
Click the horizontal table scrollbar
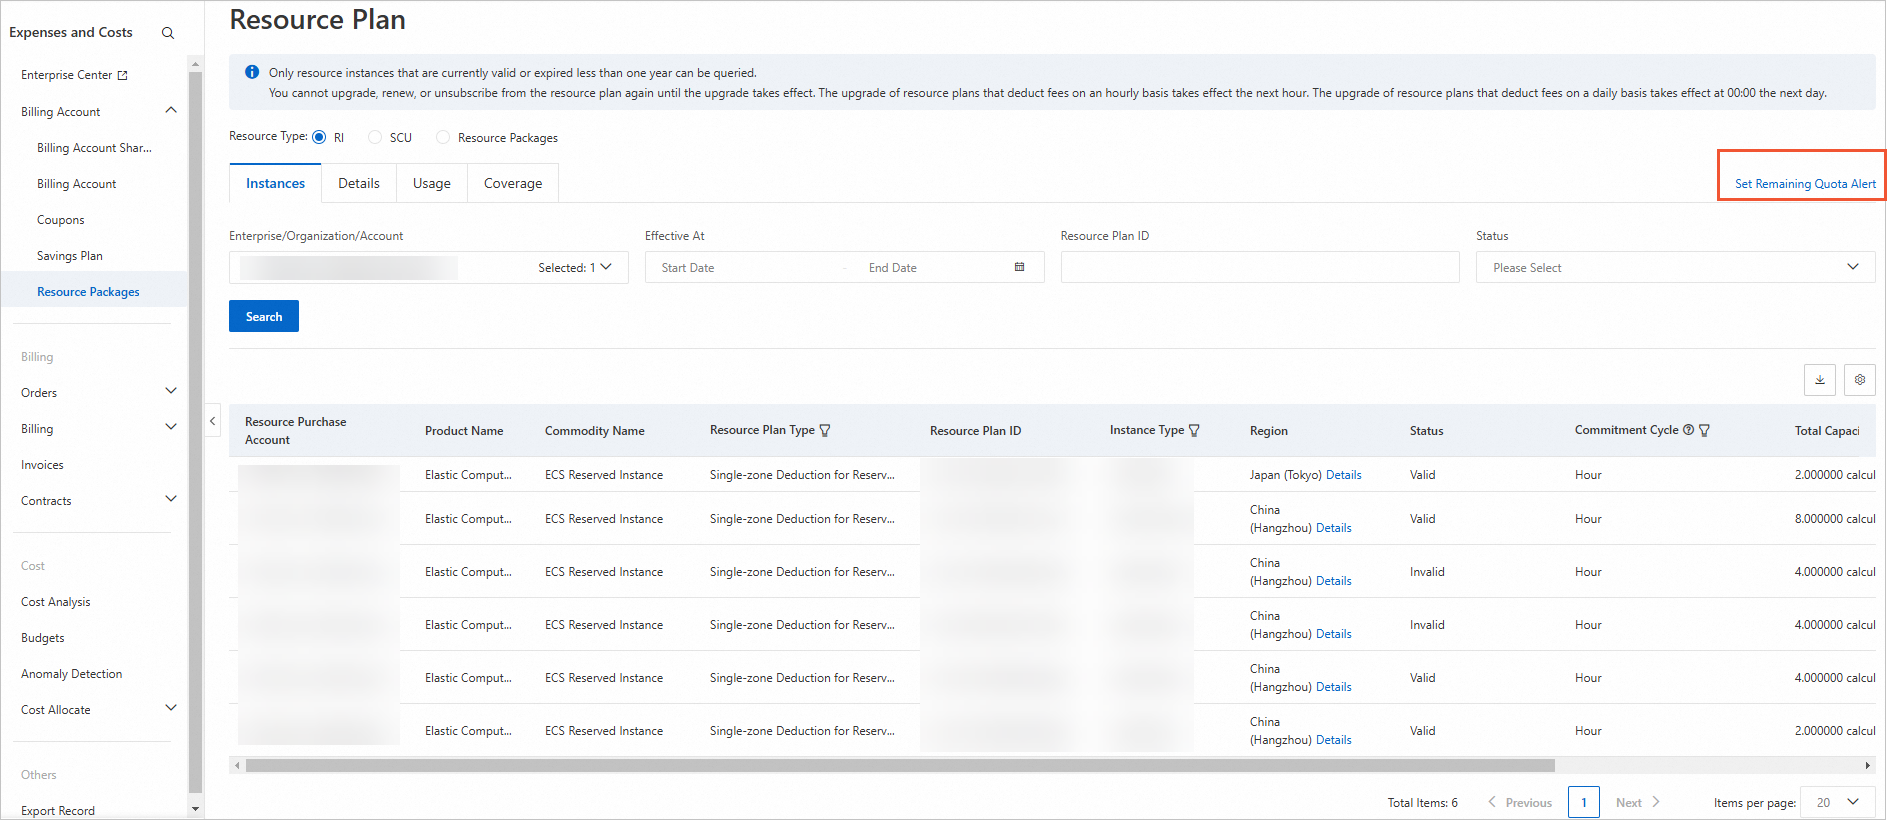click(x=900, y=766)
